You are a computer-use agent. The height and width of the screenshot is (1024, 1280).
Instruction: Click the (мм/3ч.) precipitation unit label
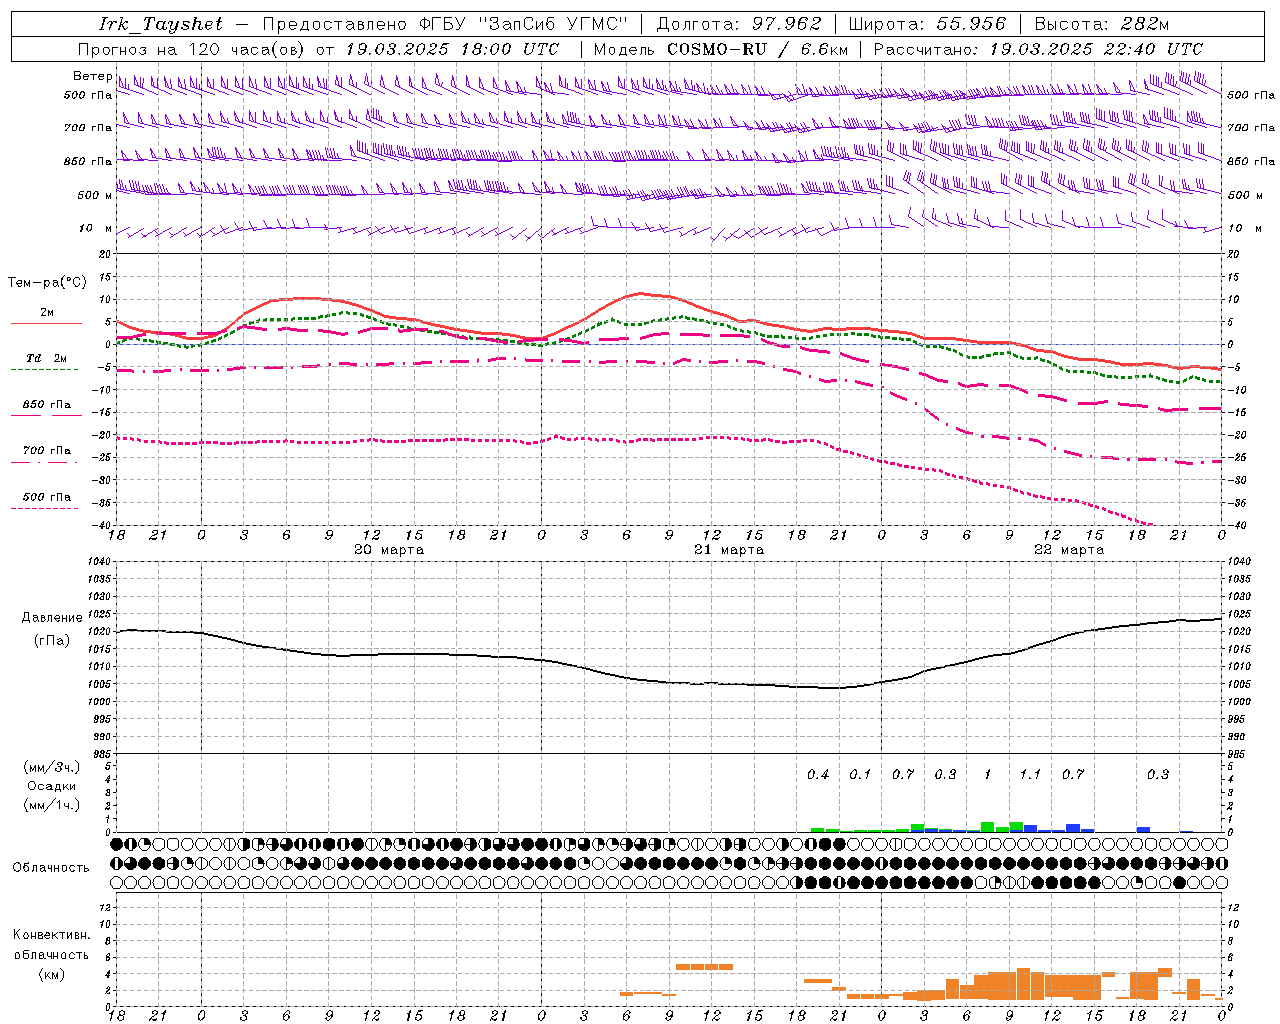pyautogui.click(x=52, y=768)
